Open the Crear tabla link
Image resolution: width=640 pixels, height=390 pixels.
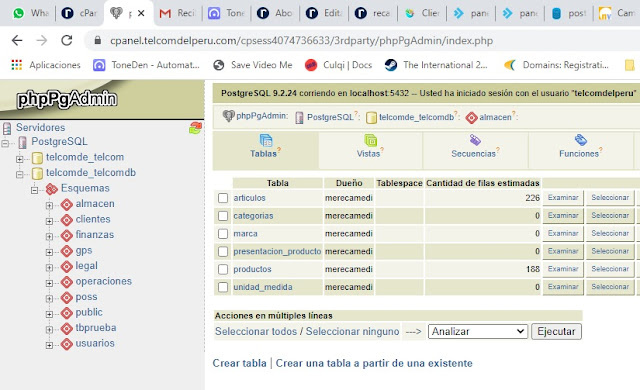(240, 363)
